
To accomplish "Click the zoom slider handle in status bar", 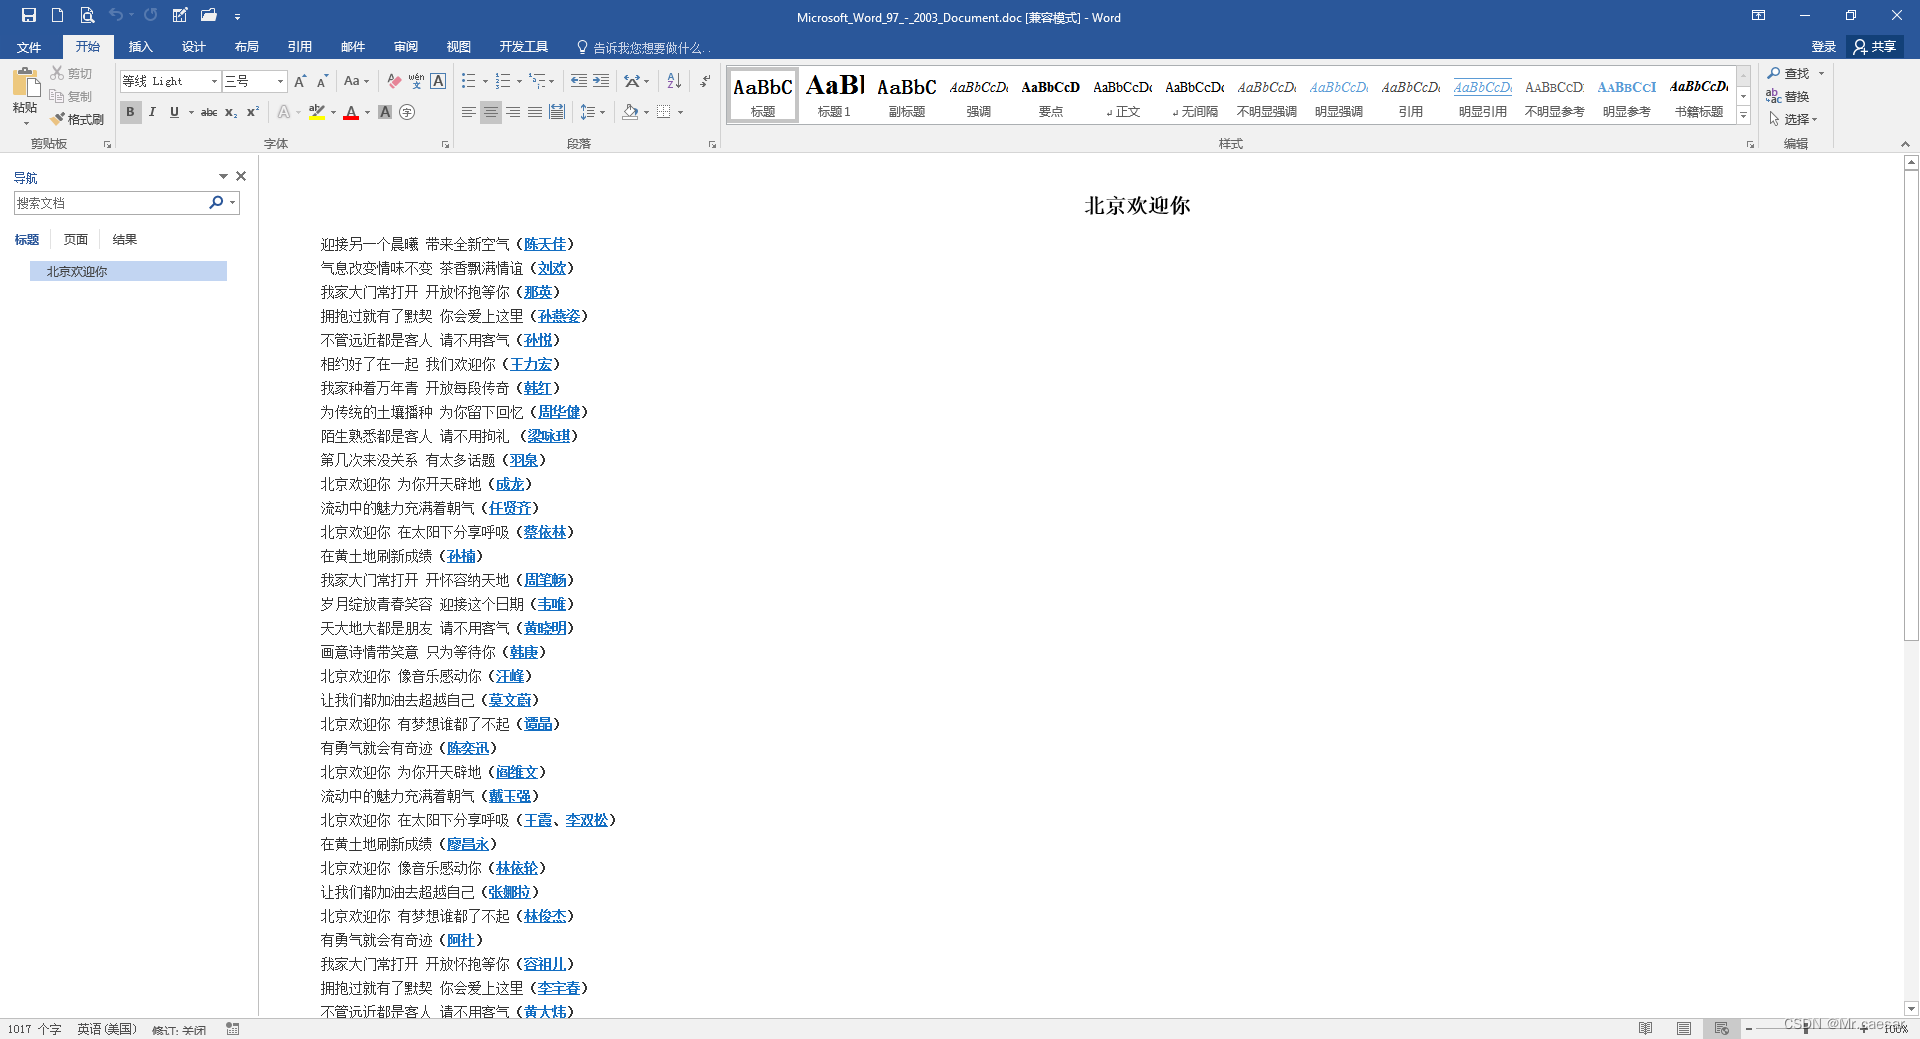I will point(1805,1028).
